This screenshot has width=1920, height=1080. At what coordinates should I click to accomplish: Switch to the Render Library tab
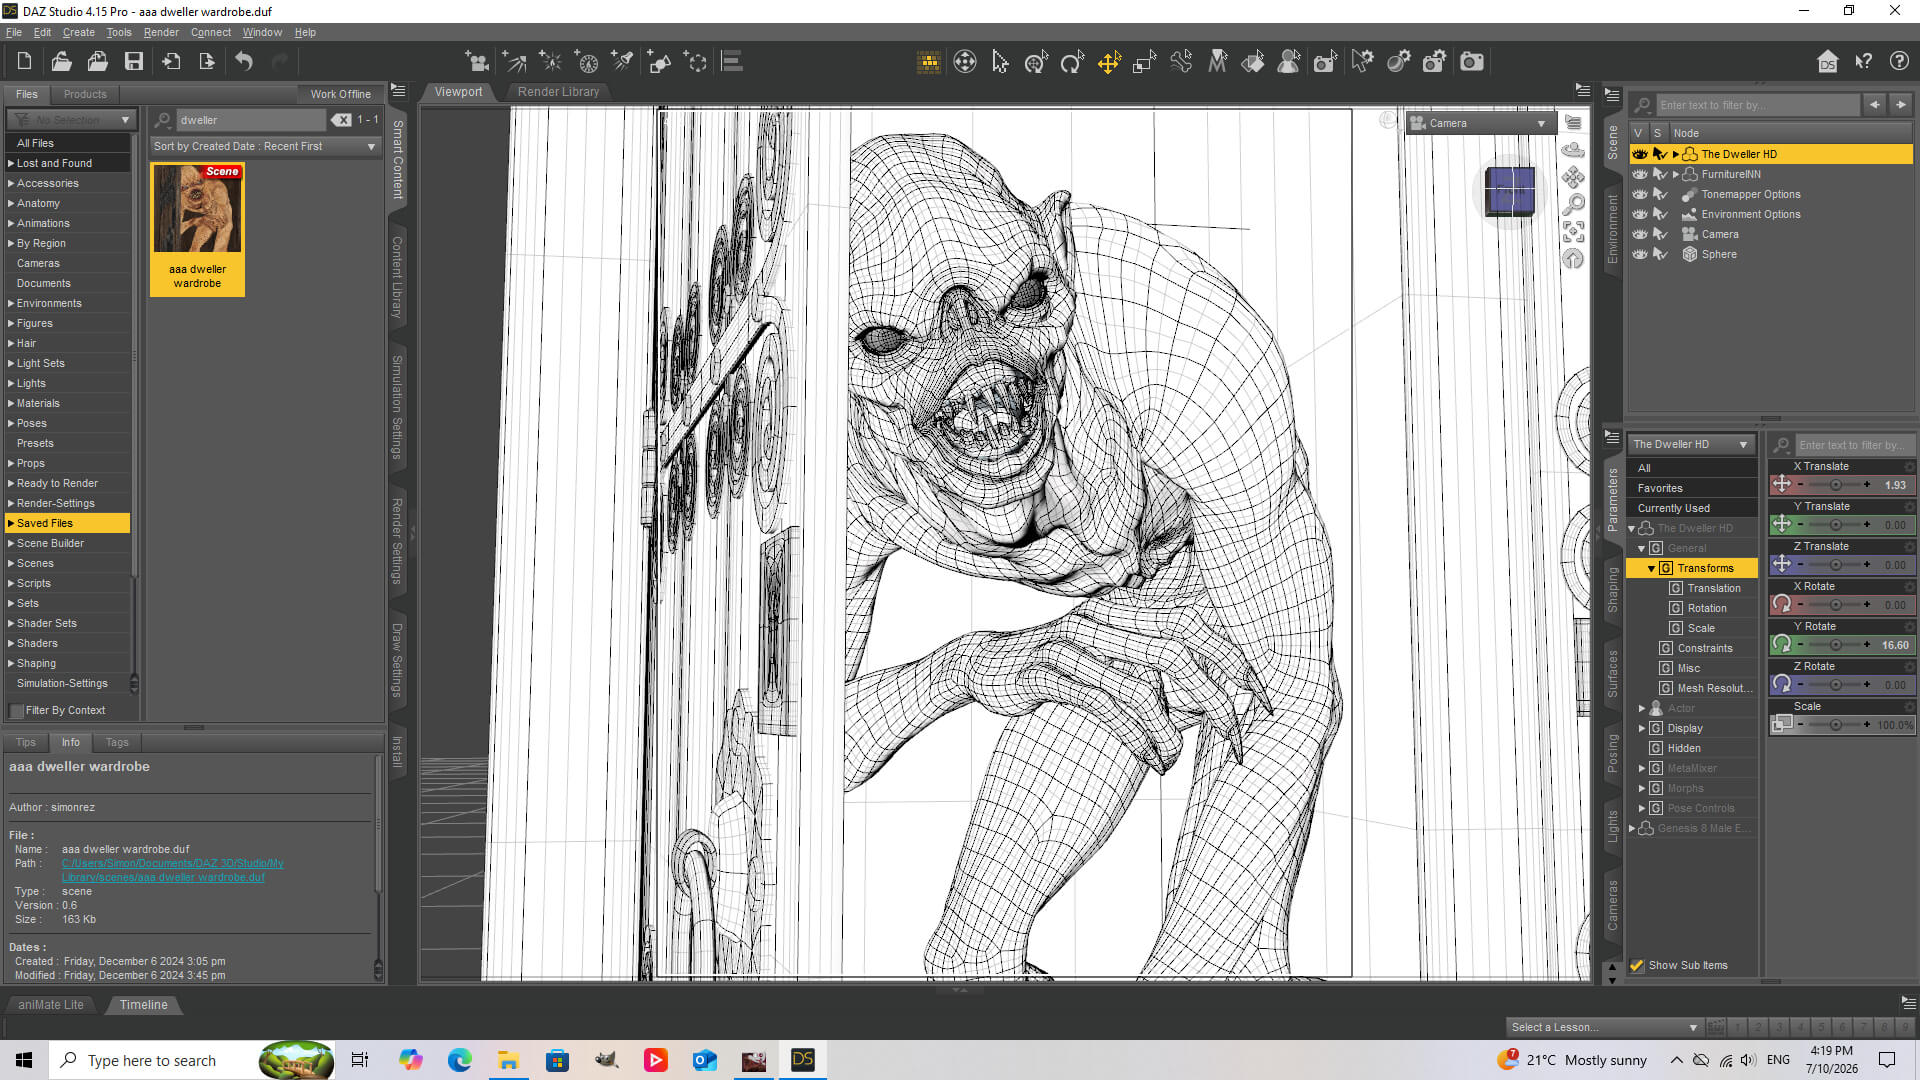[x=558, y=92]
